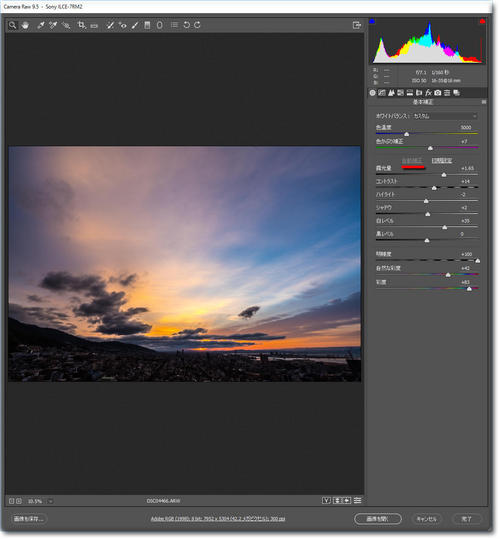Select the White Balance eyedropper tool

(41, 25)
